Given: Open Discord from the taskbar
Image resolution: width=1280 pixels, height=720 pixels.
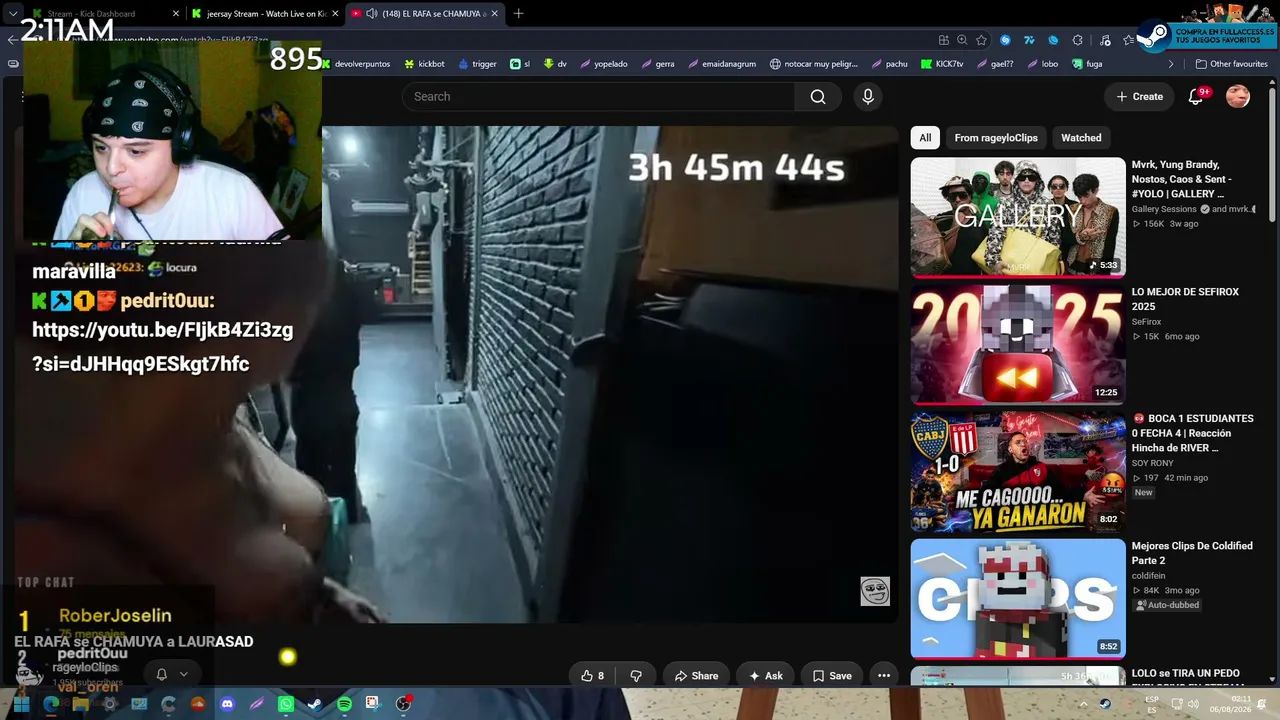Looking at the screenshot, I should 227,704.
